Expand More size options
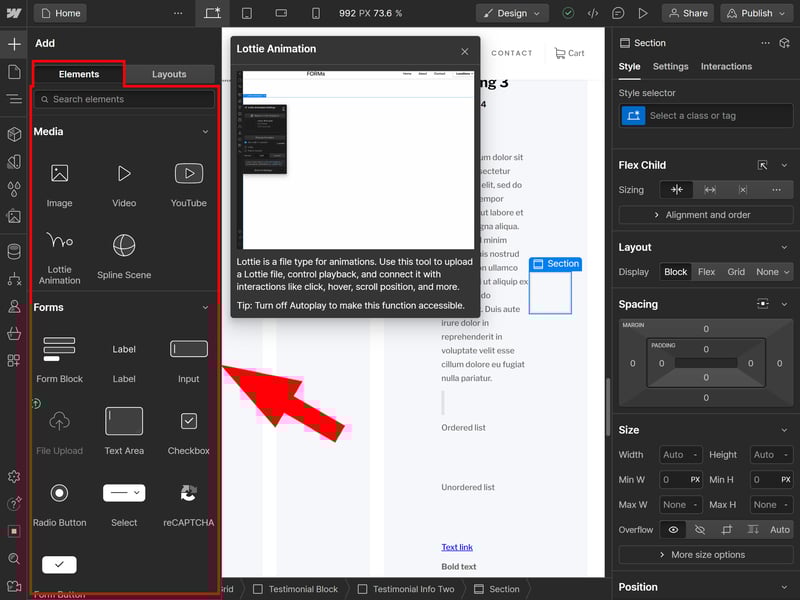 click(707, 555)
